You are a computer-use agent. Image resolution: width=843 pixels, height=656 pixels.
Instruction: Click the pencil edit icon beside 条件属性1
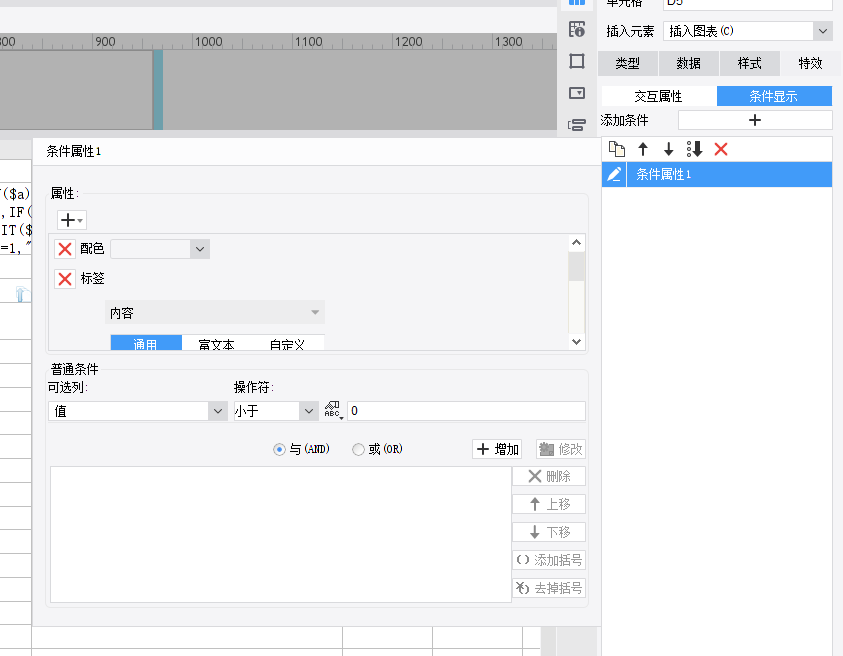coord(614,175)
